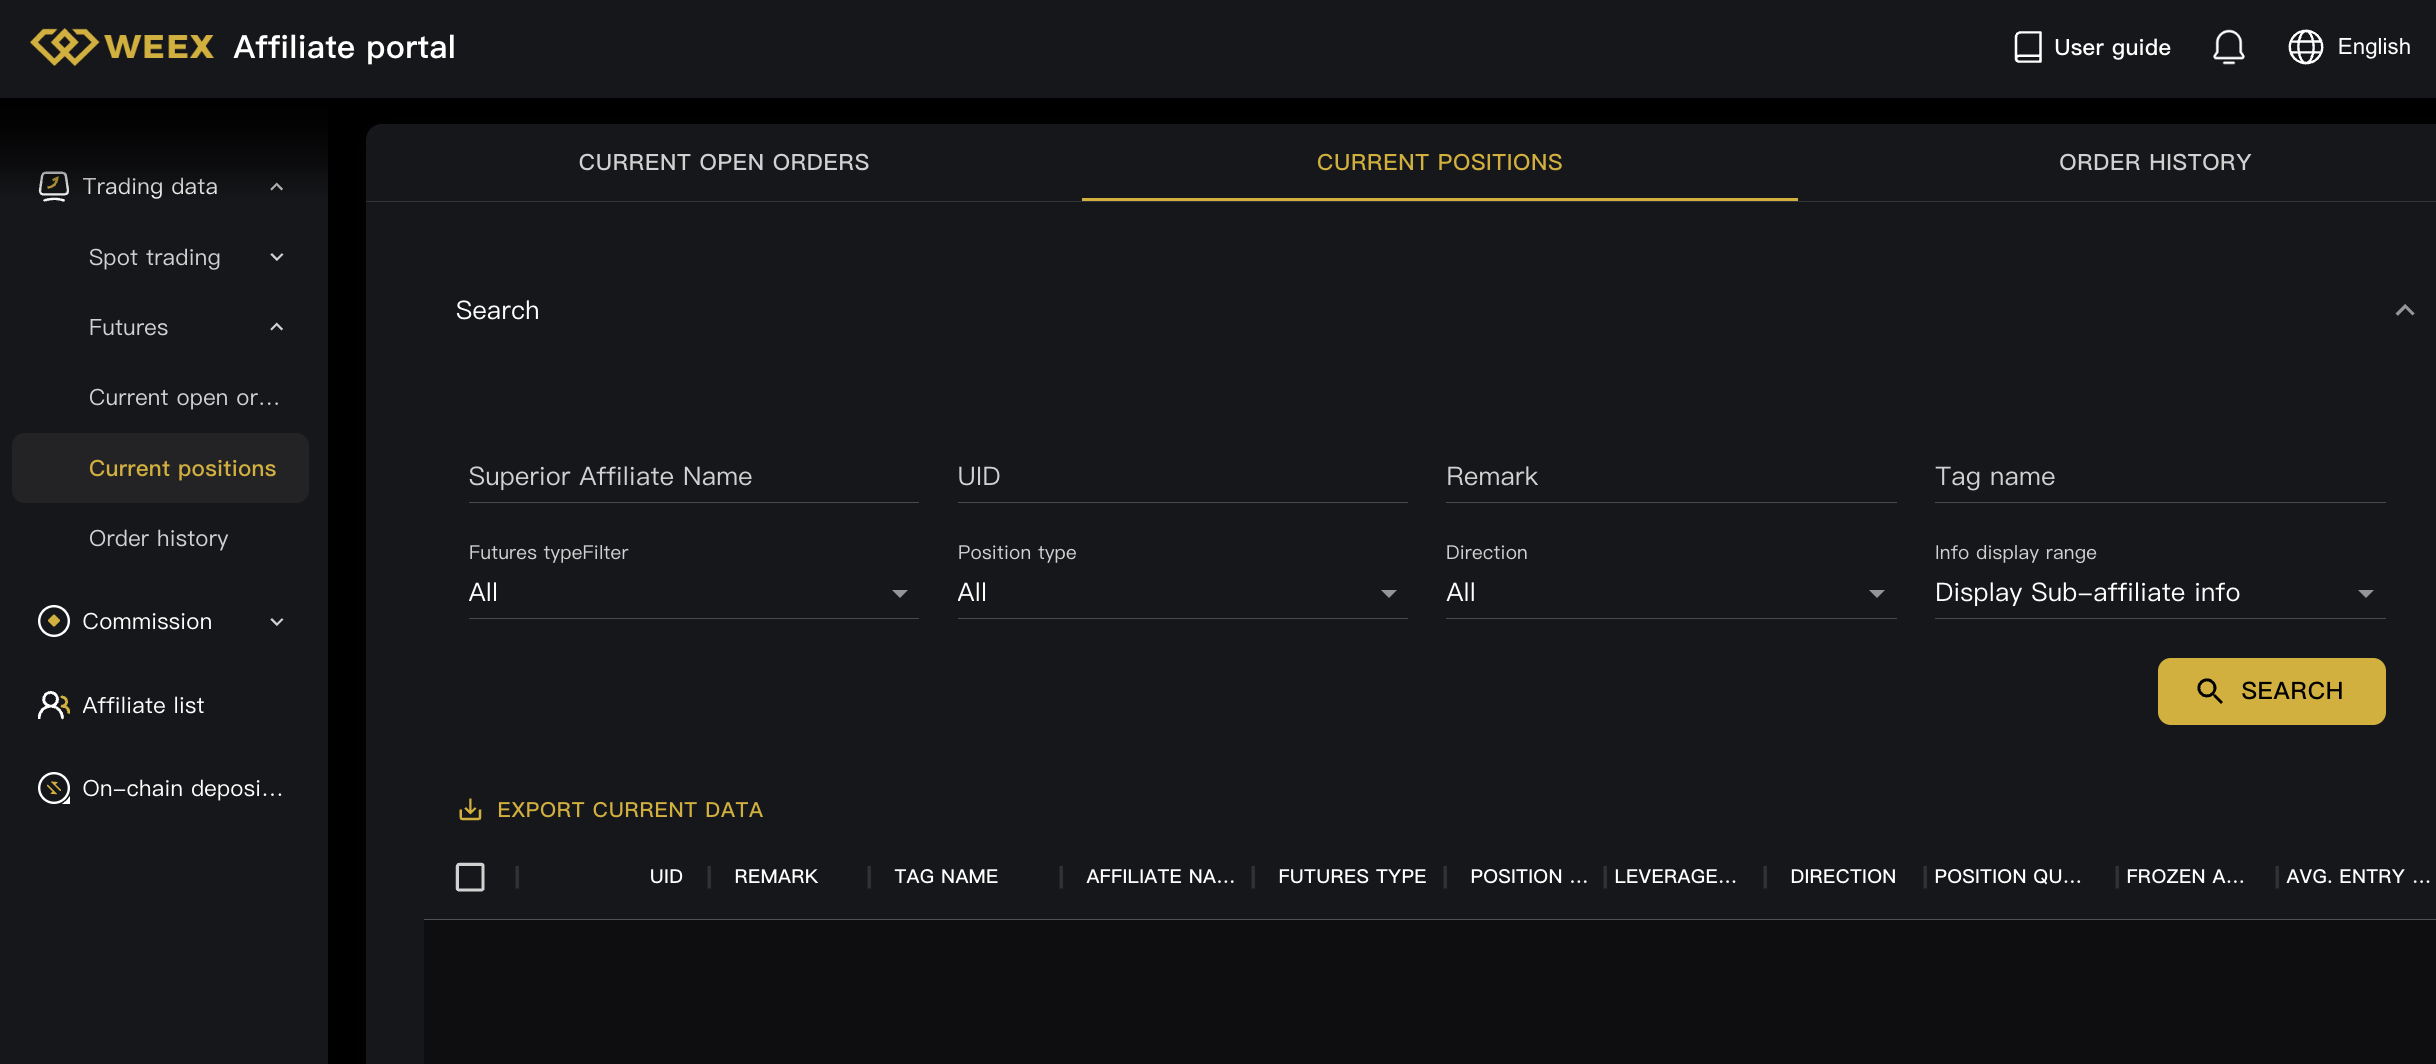
Task: Switch to Current Open Orders tab
Action: click(x=723, y=162)
